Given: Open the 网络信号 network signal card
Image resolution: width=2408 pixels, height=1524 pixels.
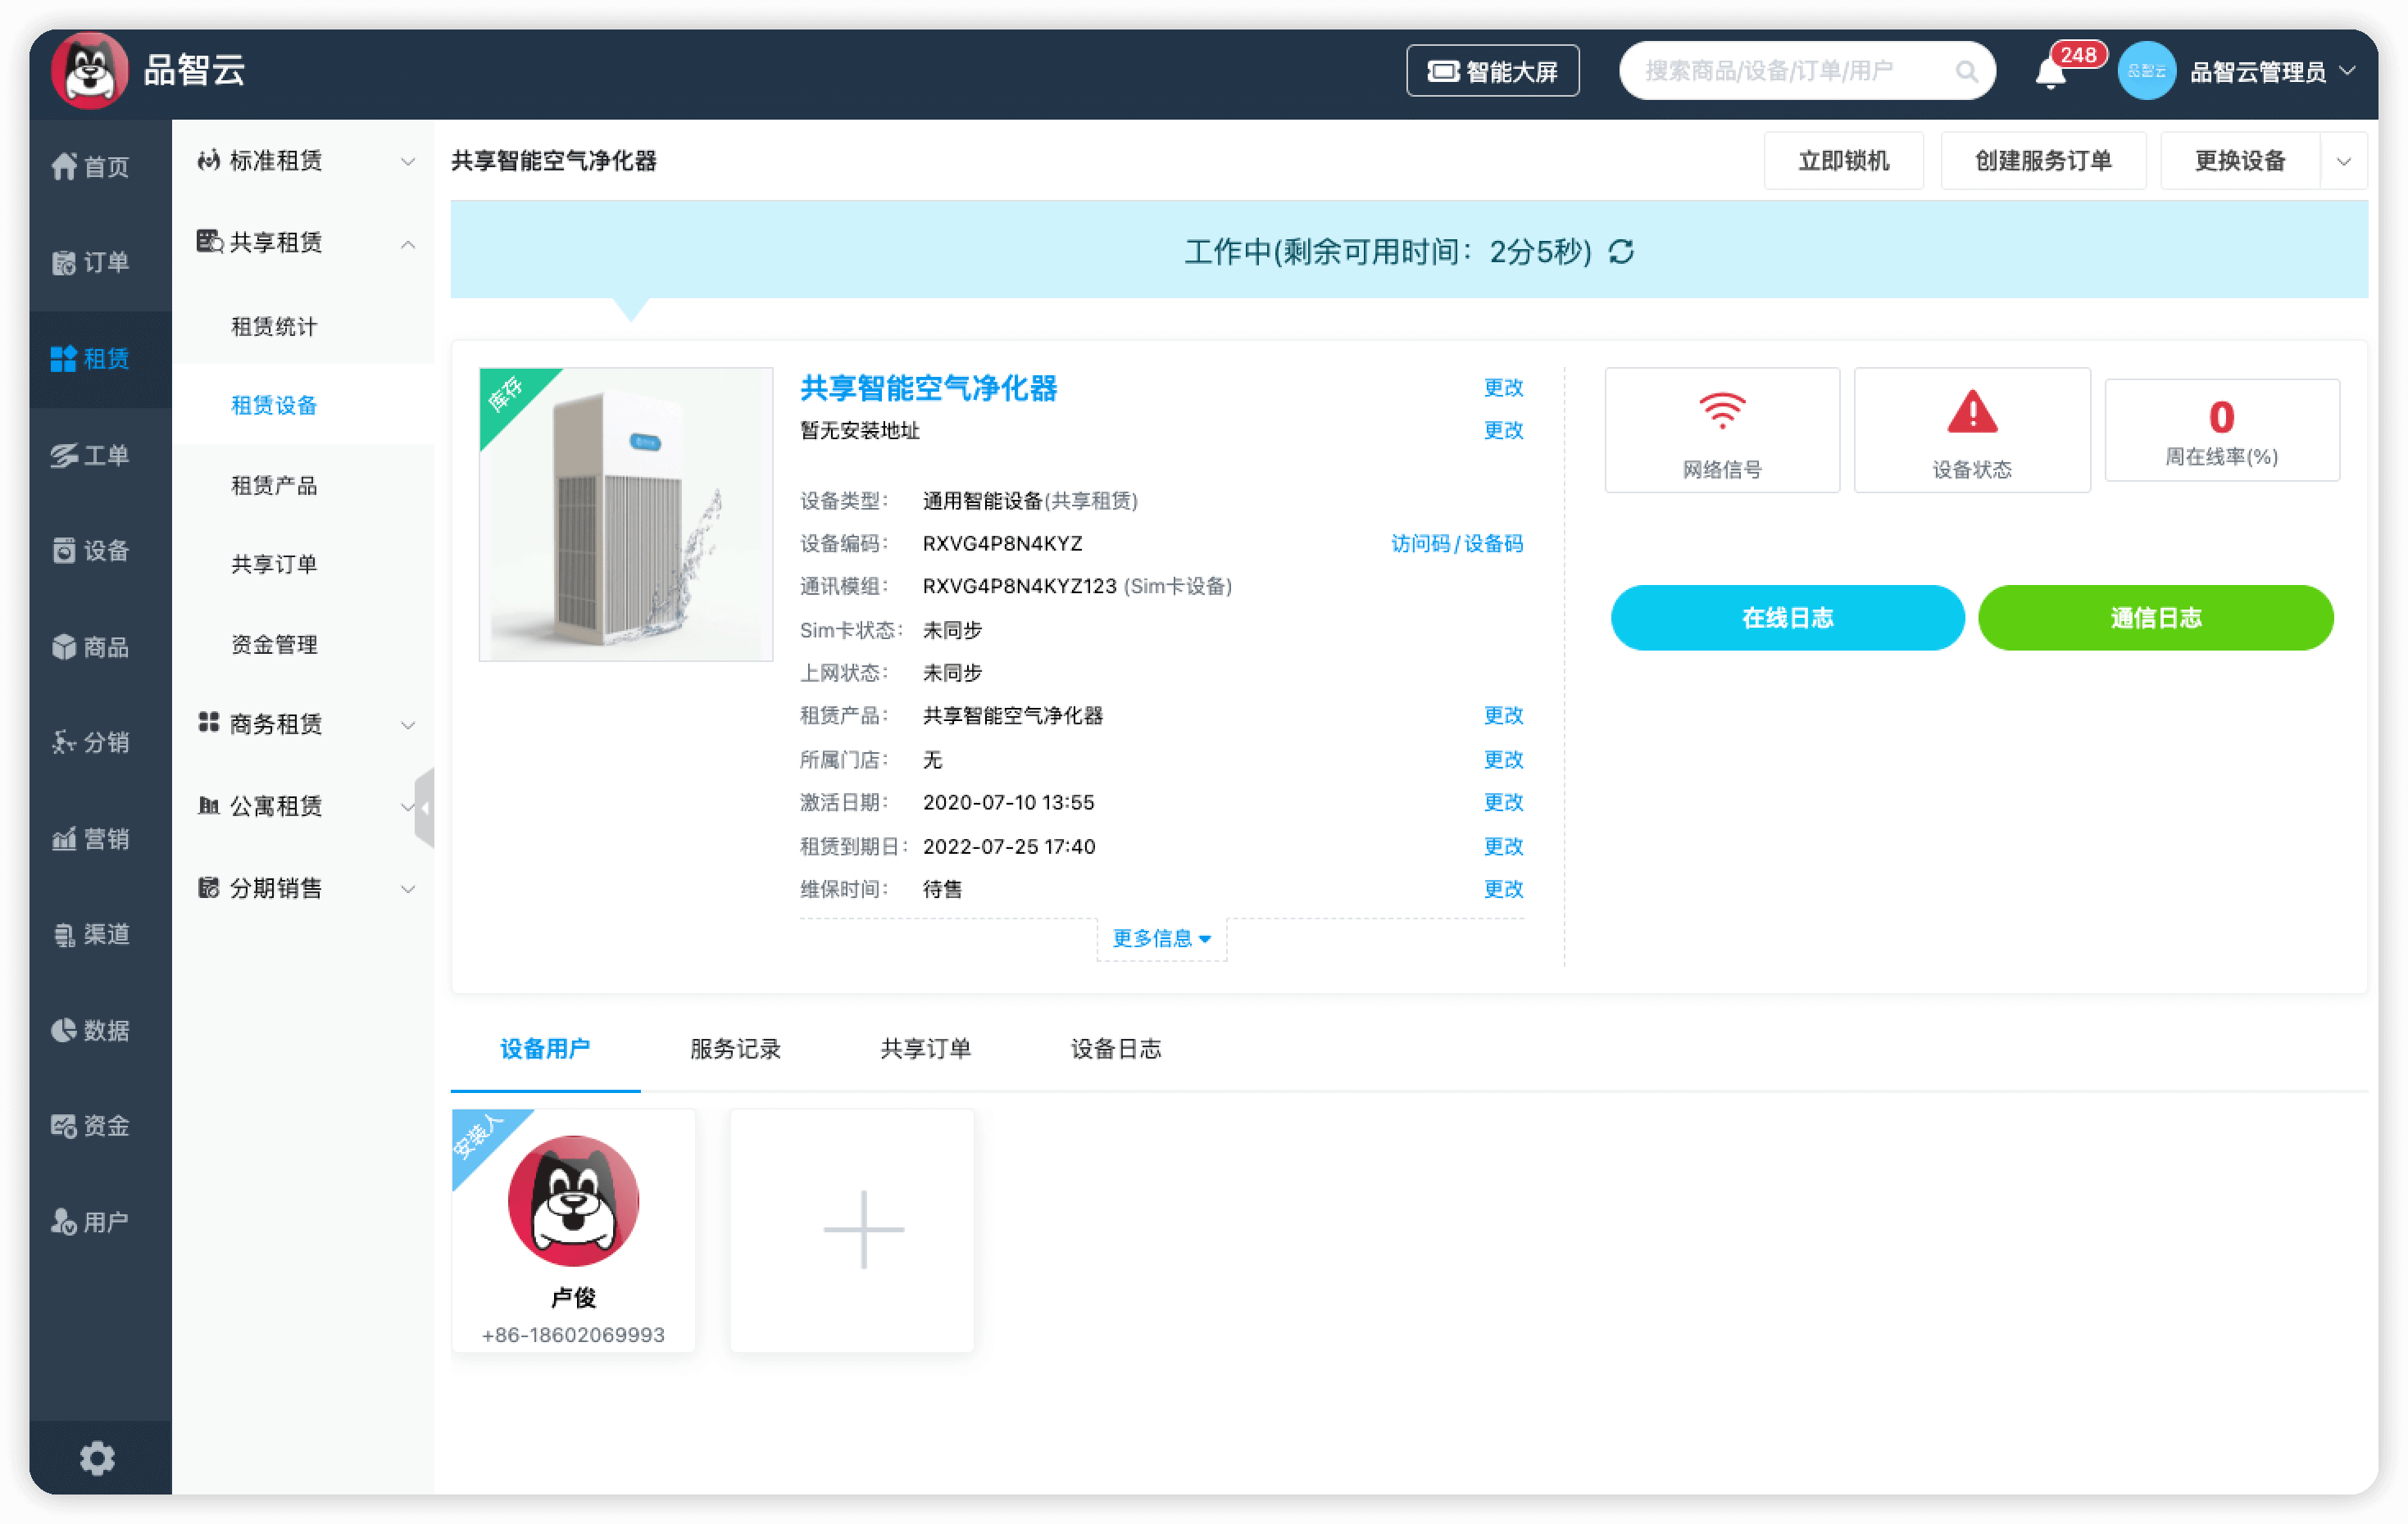Looking at the screenshot, I should (x=1721, y=430).
